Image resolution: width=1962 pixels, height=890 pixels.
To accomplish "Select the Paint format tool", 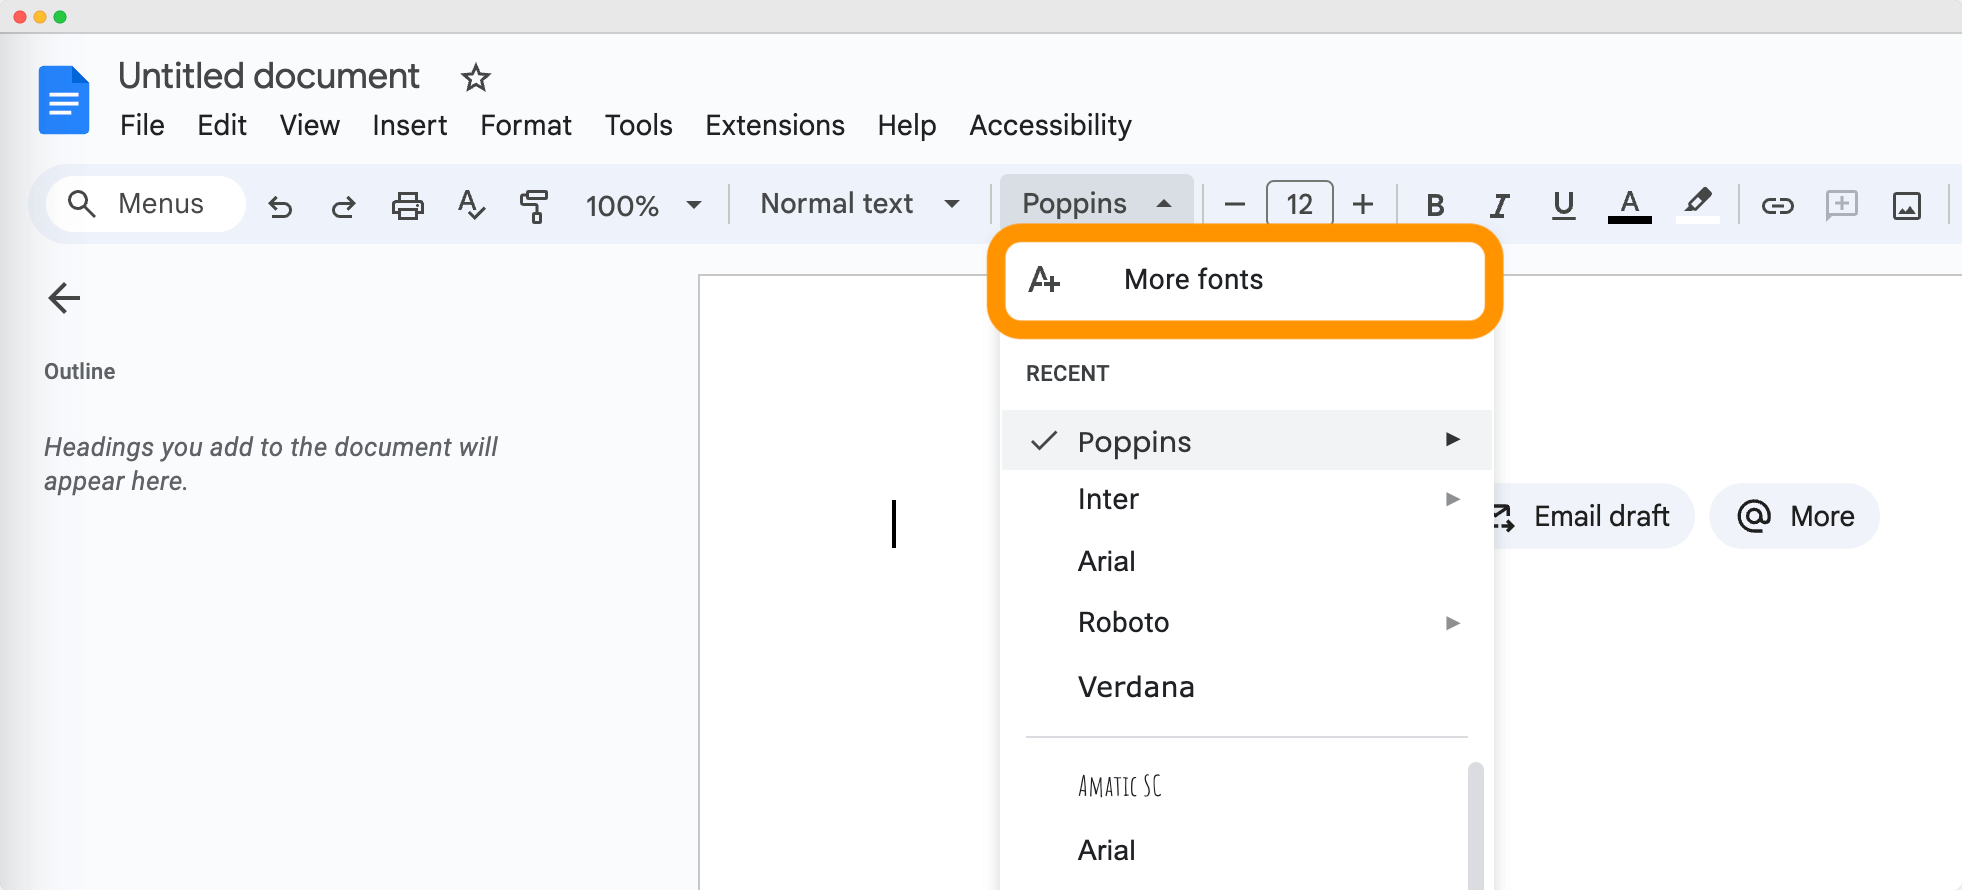I will (x=534, y=206).
